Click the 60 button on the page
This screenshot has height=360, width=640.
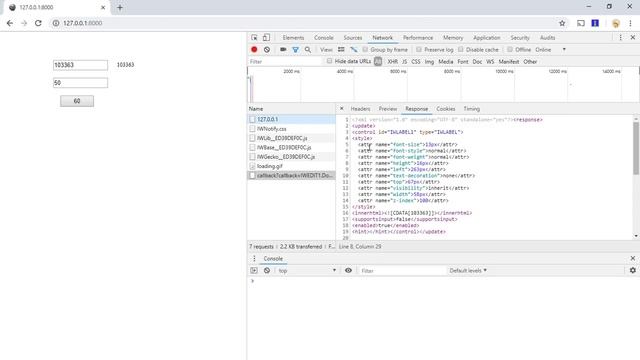(77, 101)
